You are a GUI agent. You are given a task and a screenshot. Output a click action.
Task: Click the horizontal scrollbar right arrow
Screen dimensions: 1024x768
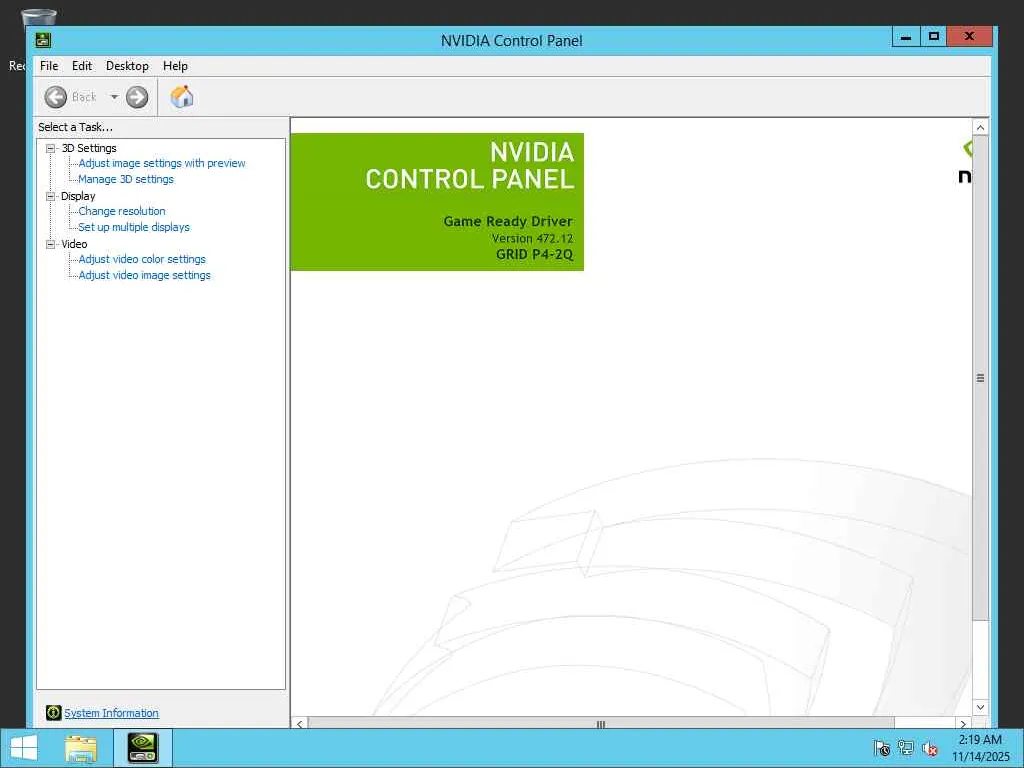[963, 724]
